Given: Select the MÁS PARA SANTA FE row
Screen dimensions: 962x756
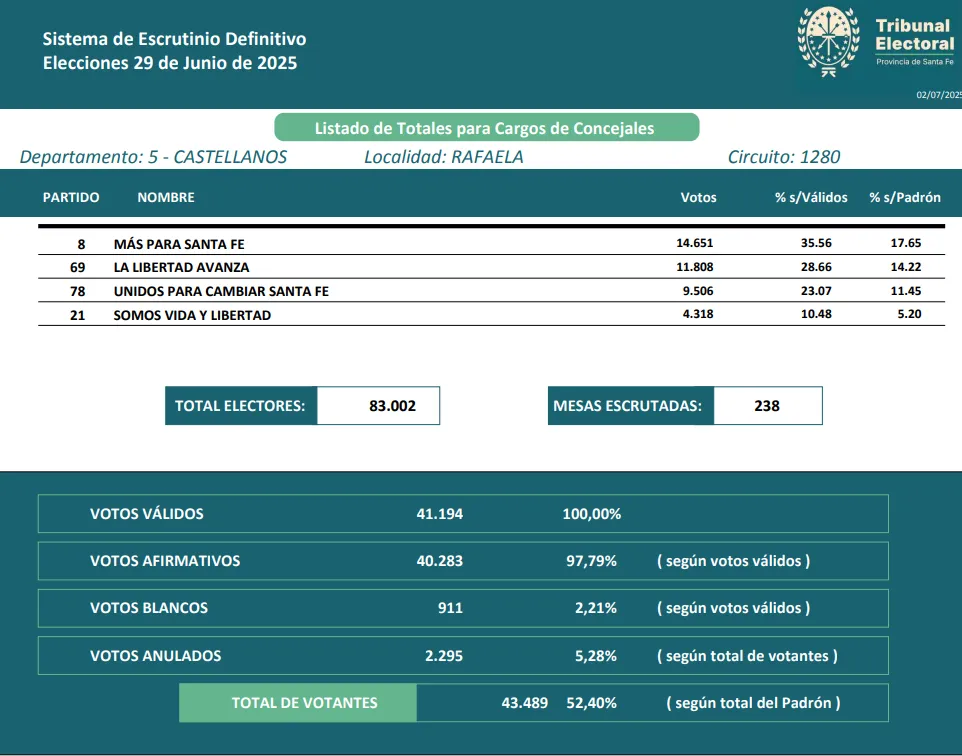Looking at the screenshot, I should click(491, 243).
